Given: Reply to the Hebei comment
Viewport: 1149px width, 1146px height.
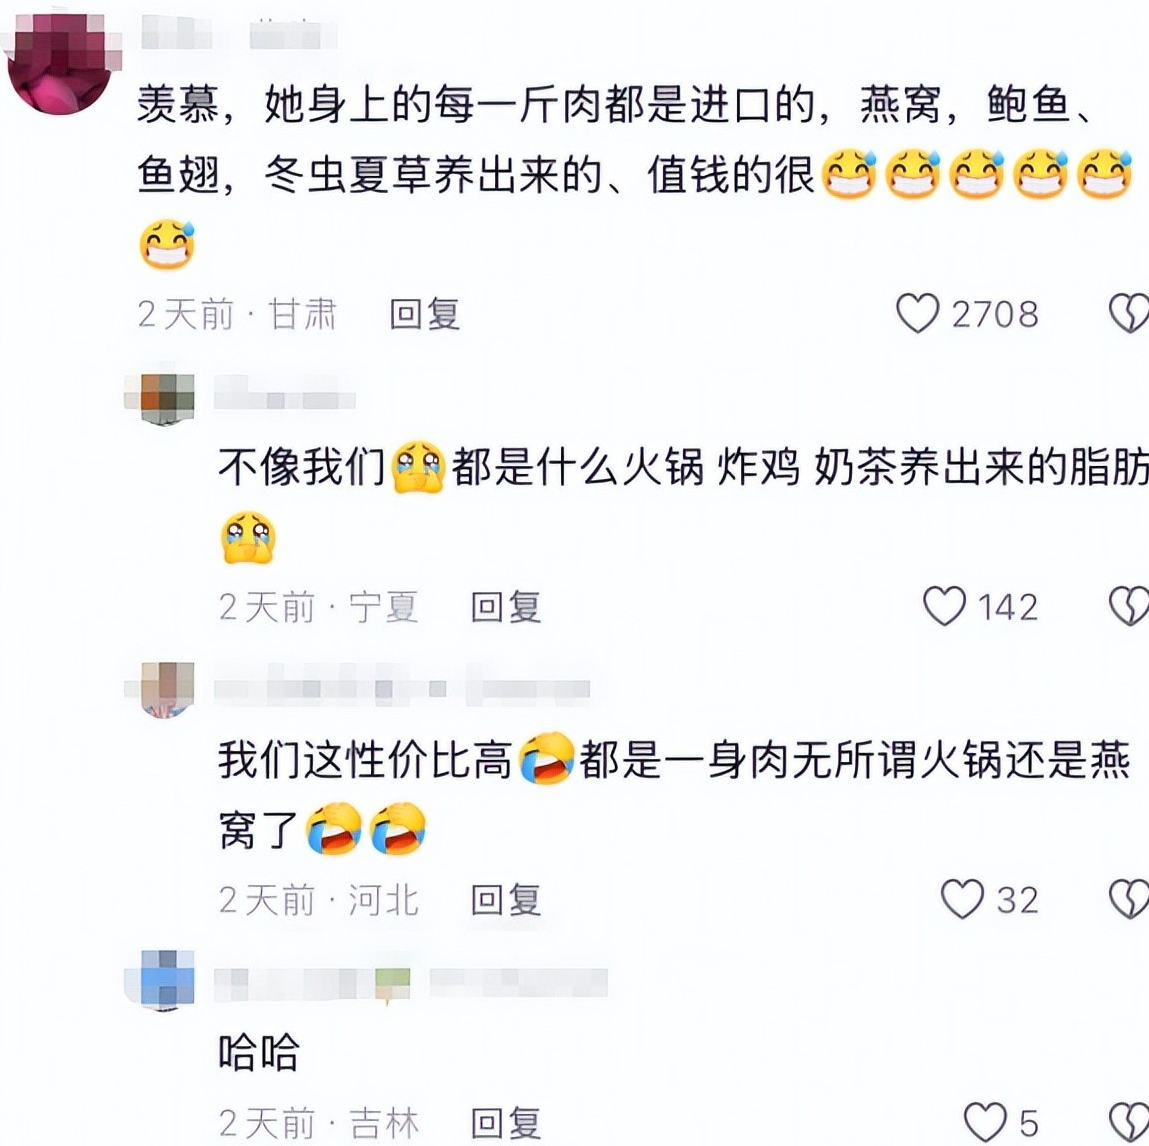Looking at the screenshot, I should coord(506,900).
